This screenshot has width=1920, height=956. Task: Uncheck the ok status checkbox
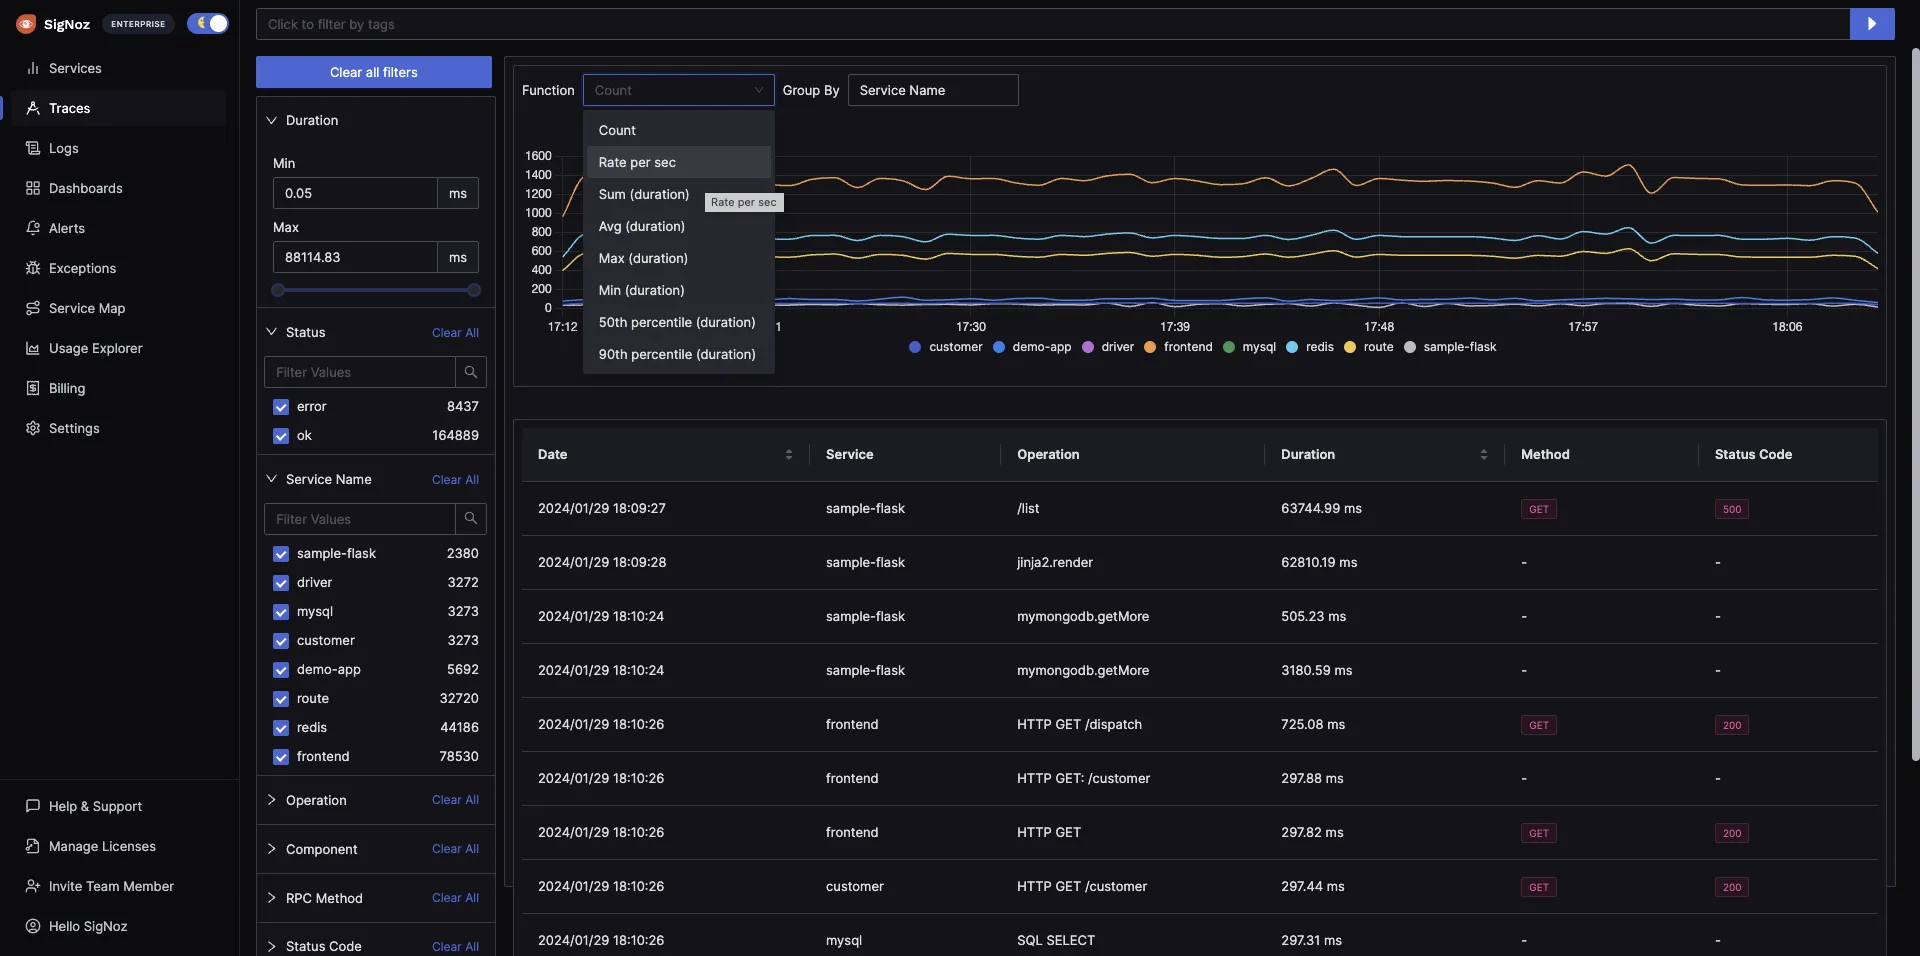(281, 436)
